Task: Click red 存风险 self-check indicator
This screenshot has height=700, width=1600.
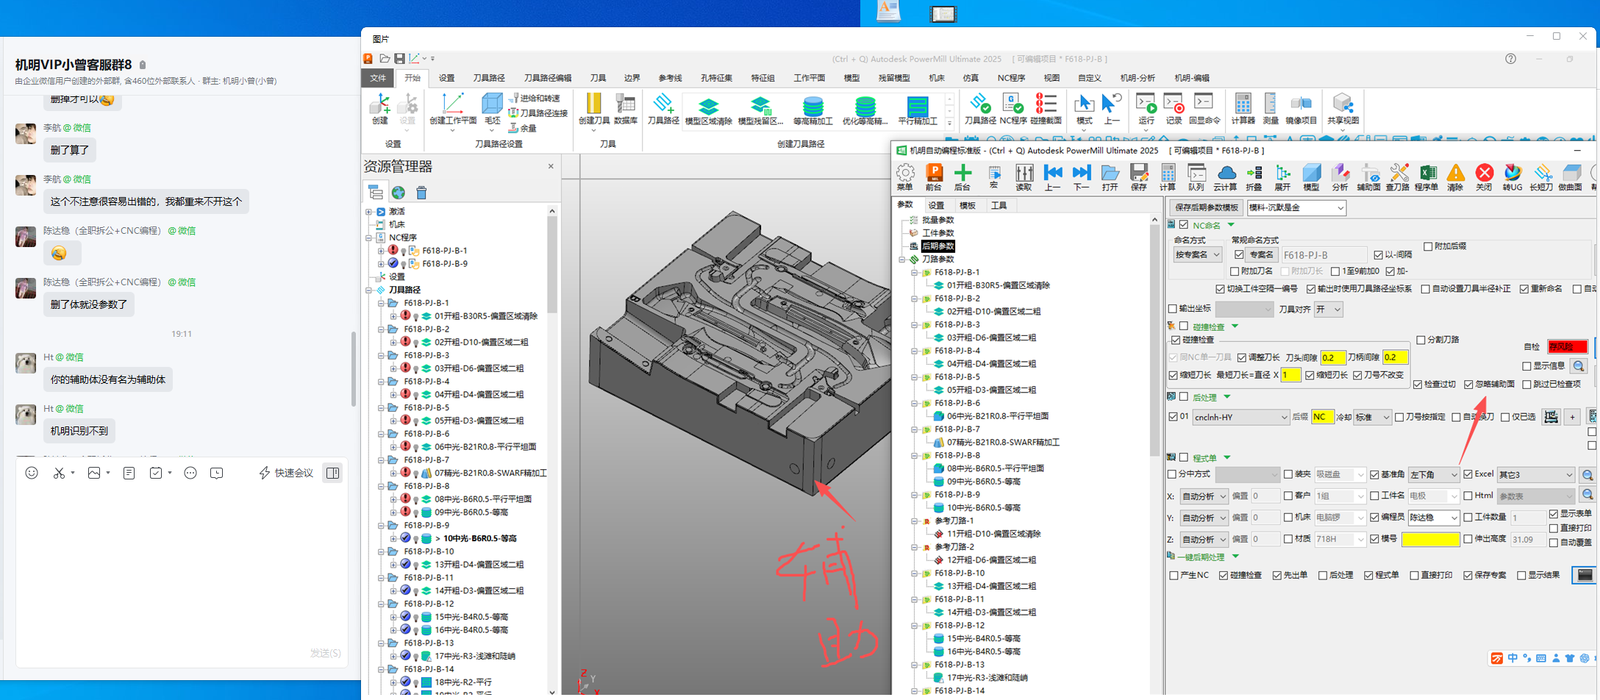Action: point(1568,346)
